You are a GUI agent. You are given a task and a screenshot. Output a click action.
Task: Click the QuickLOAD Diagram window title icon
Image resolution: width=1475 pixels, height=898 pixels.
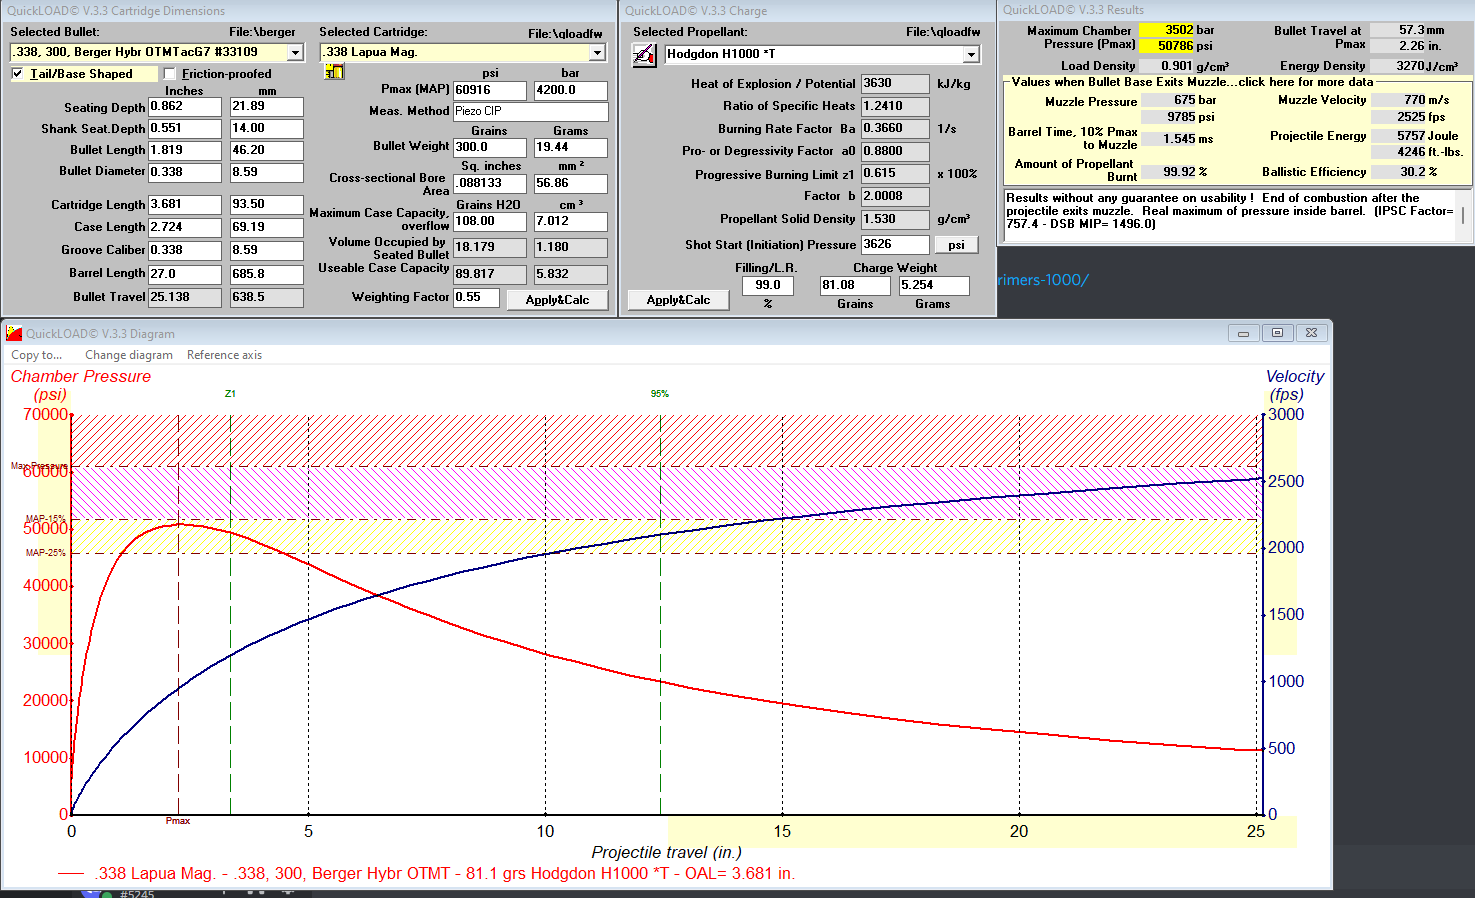pos(14,333)
